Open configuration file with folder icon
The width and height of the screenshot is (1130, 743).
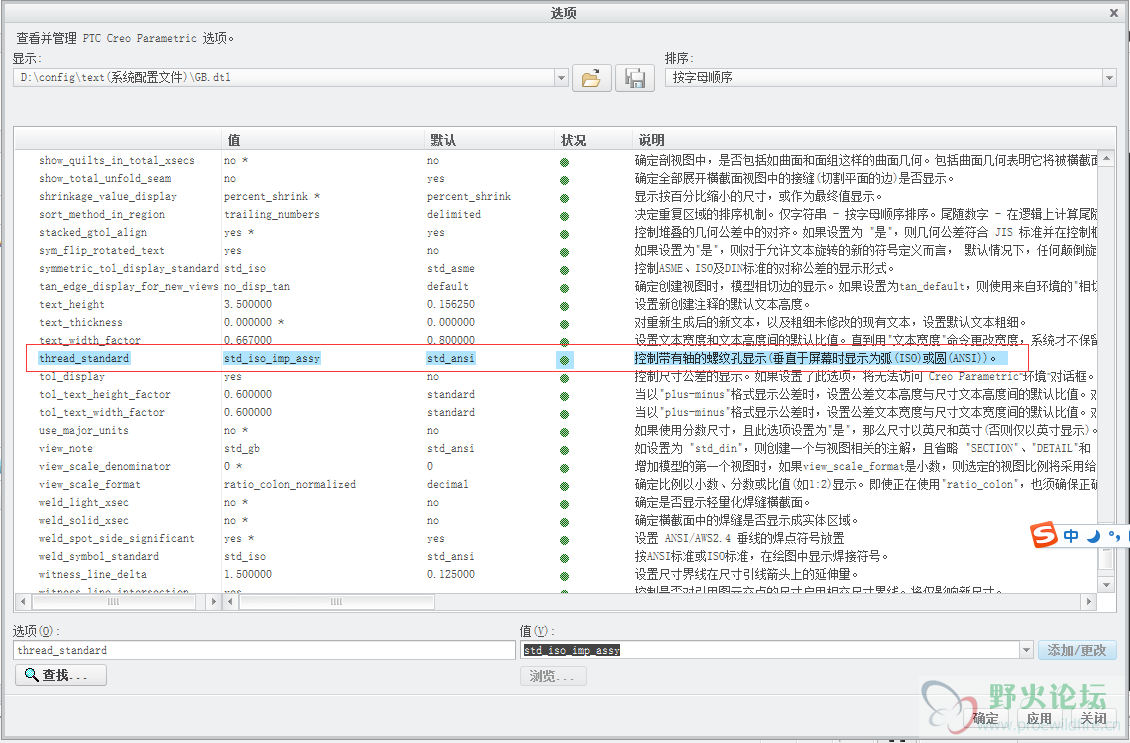coord(592,78)
